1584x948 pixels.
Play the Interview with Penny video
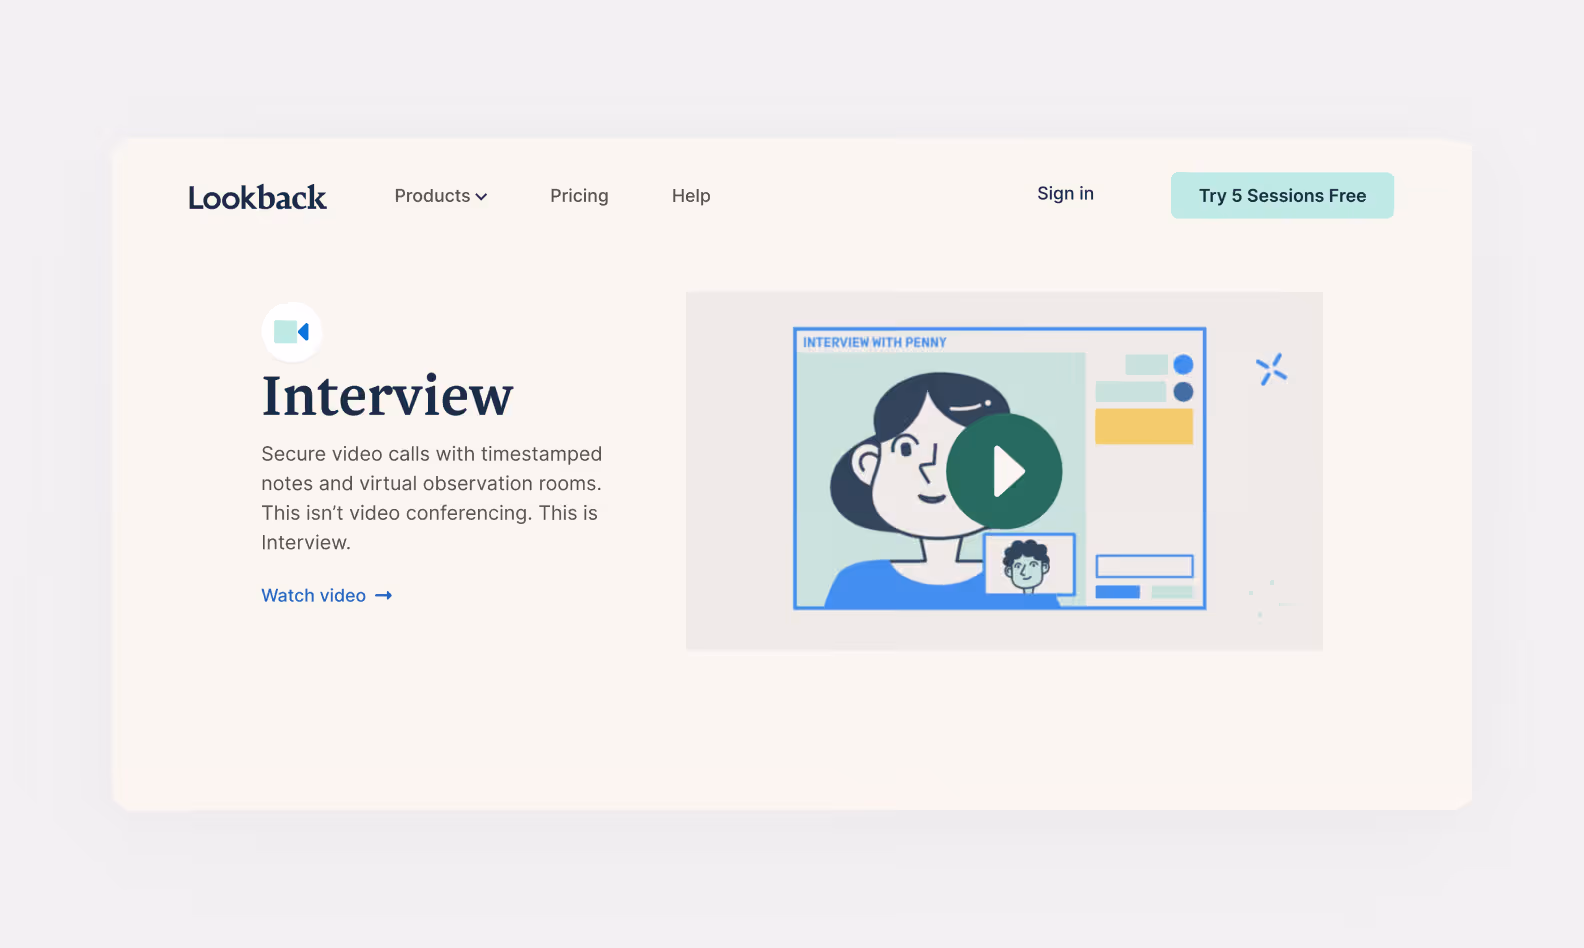(x=1004, y=471)
